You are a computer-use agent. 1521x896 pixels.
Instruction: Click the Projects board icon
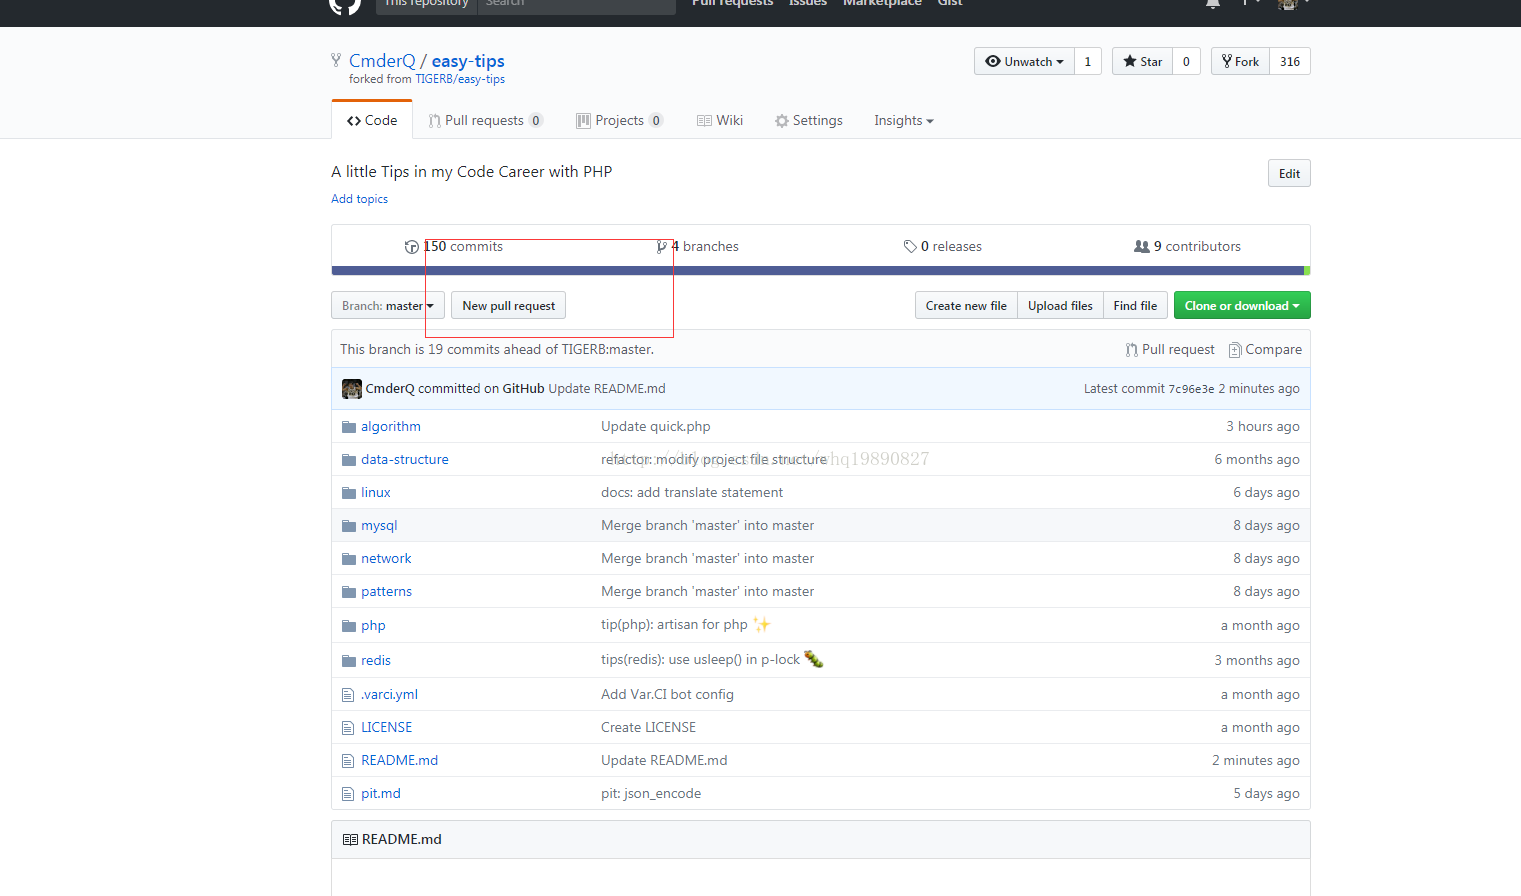point(583,121)
